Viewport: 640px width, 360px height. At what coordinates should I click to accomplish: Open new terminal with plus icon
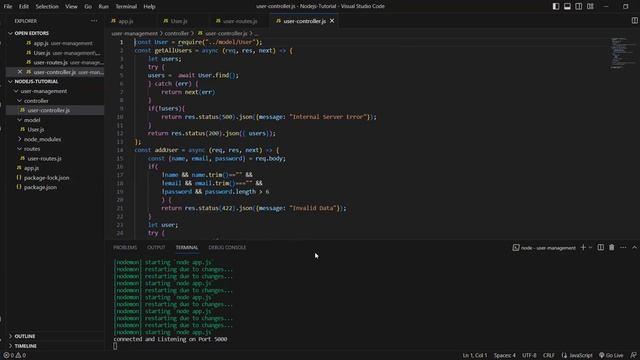pyautogui.click(x=583, y=247)
